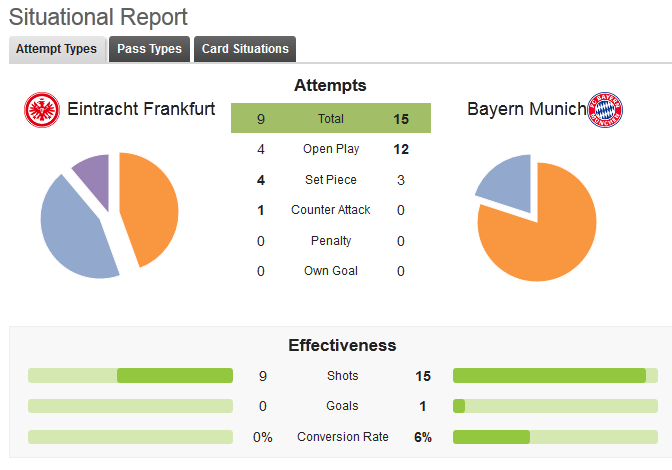Click the Bayern Munich club crest
Screen dimensions: 672x470
(605, 110)
